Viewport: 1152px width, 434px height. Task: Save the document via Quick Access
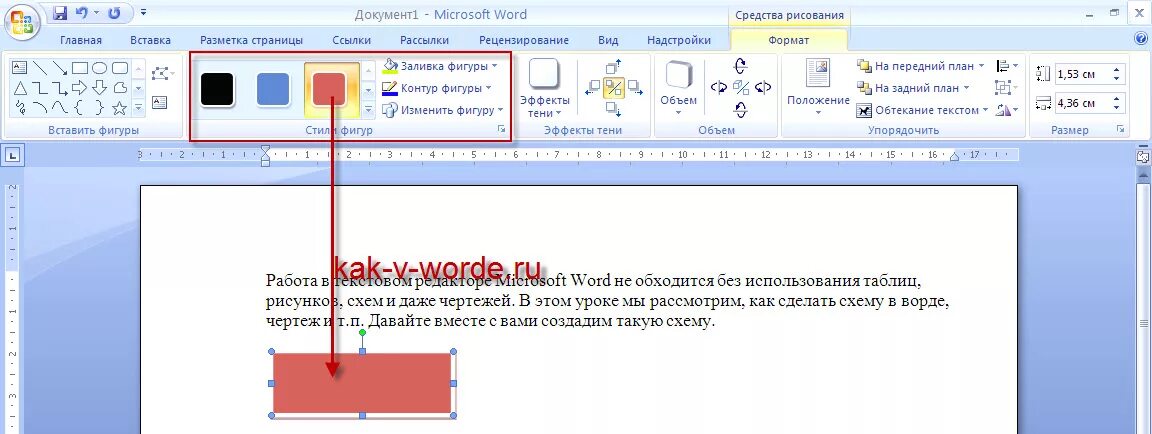pos(60,12)
